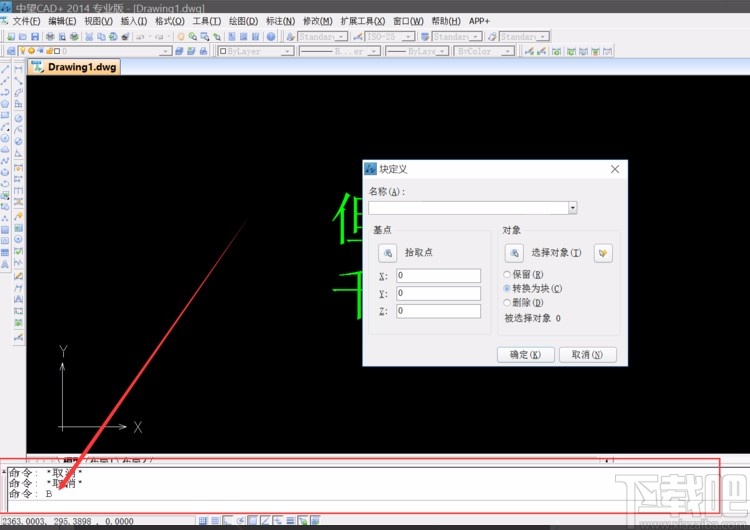The height and width of the screenshot is (530, 750).
Task: Click the Pick Point button icon in dialog
Action: [x=387, y=253]
